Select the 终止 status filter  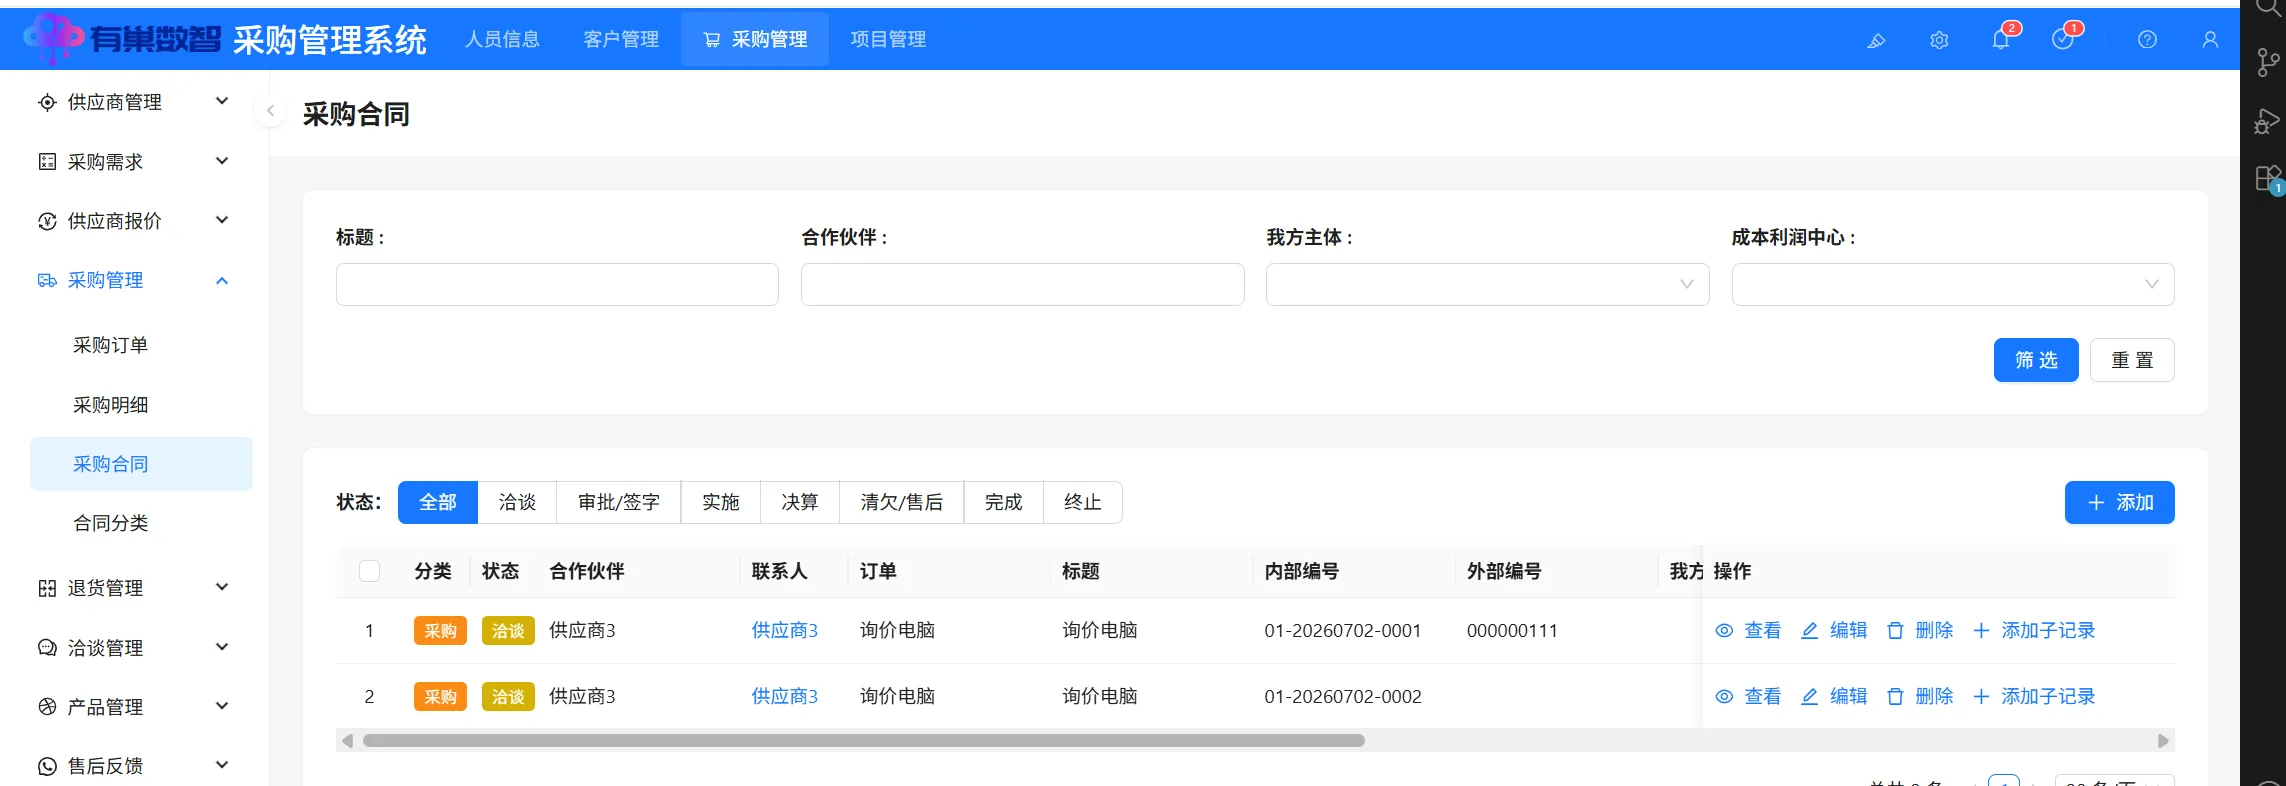(x=1083, y=502)
